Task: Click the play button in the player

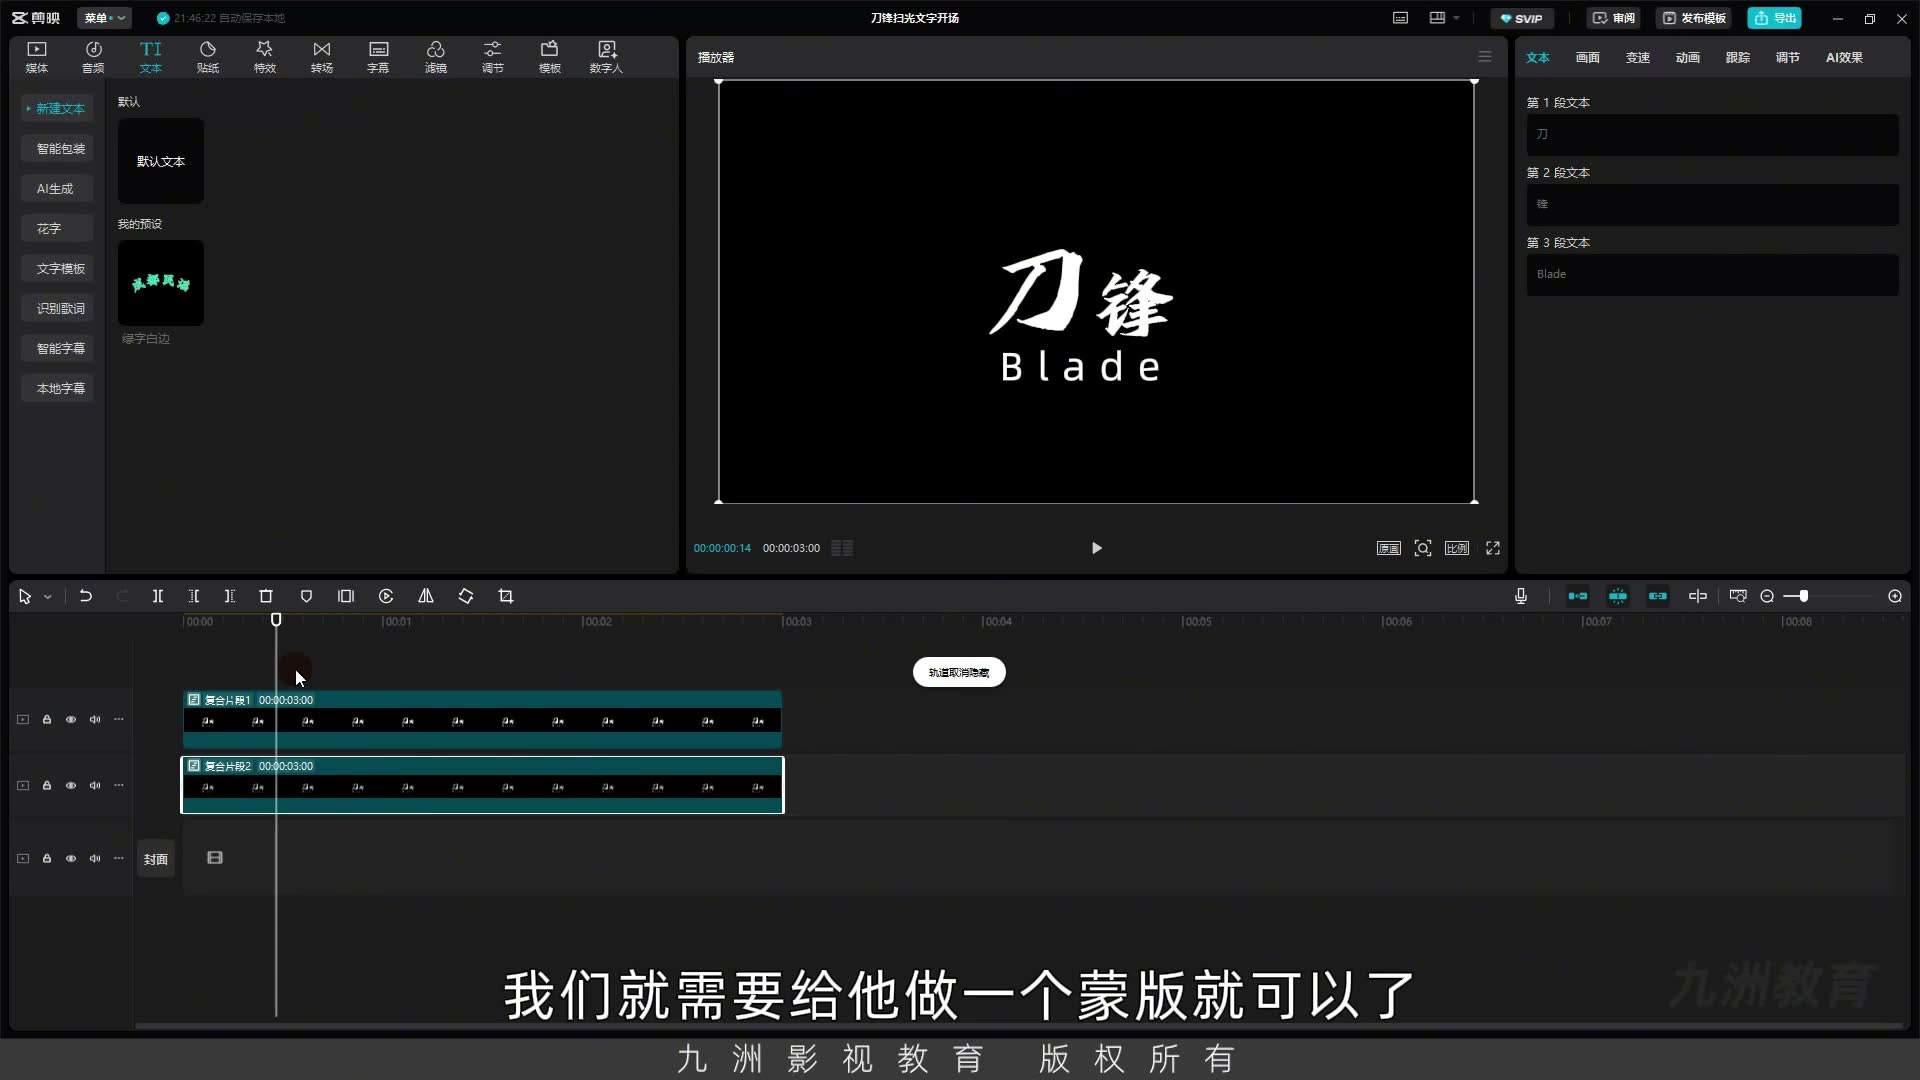Action: [1096, 548]
